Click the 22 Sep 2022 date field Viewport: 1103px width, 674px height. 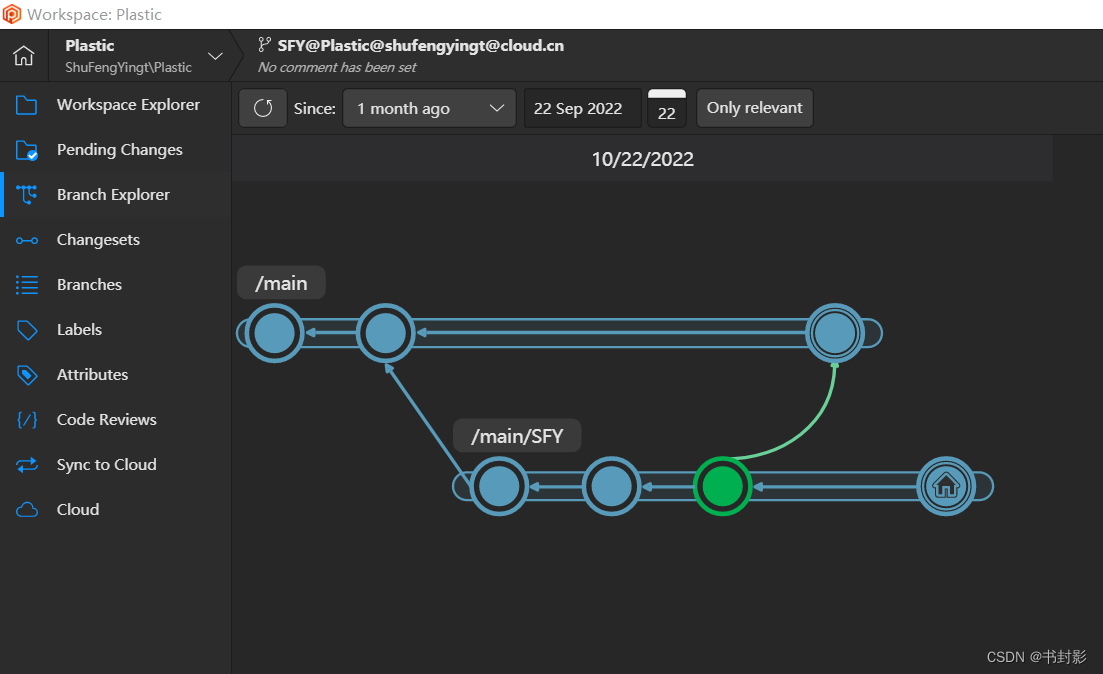582,108
